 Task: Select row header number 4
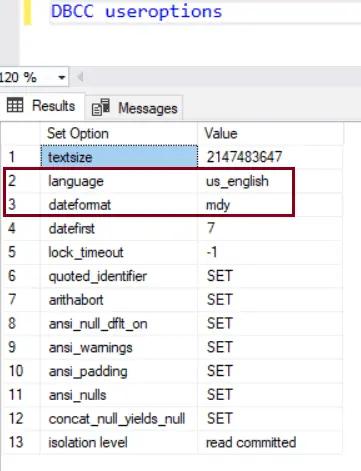click(22, 229)
